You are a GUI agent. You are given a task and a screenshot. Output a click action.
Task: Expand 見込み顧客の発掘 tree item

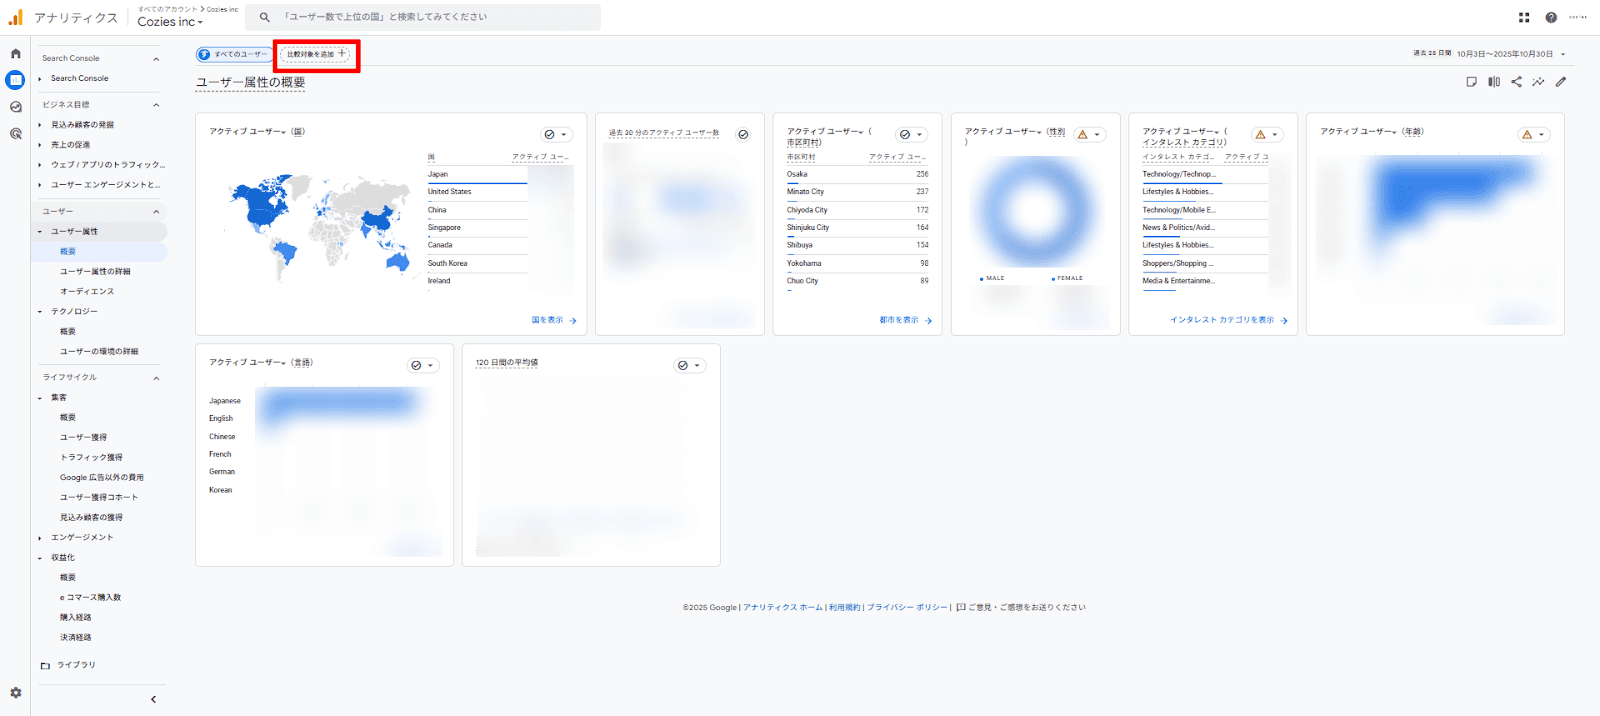[x=40, y=125]
